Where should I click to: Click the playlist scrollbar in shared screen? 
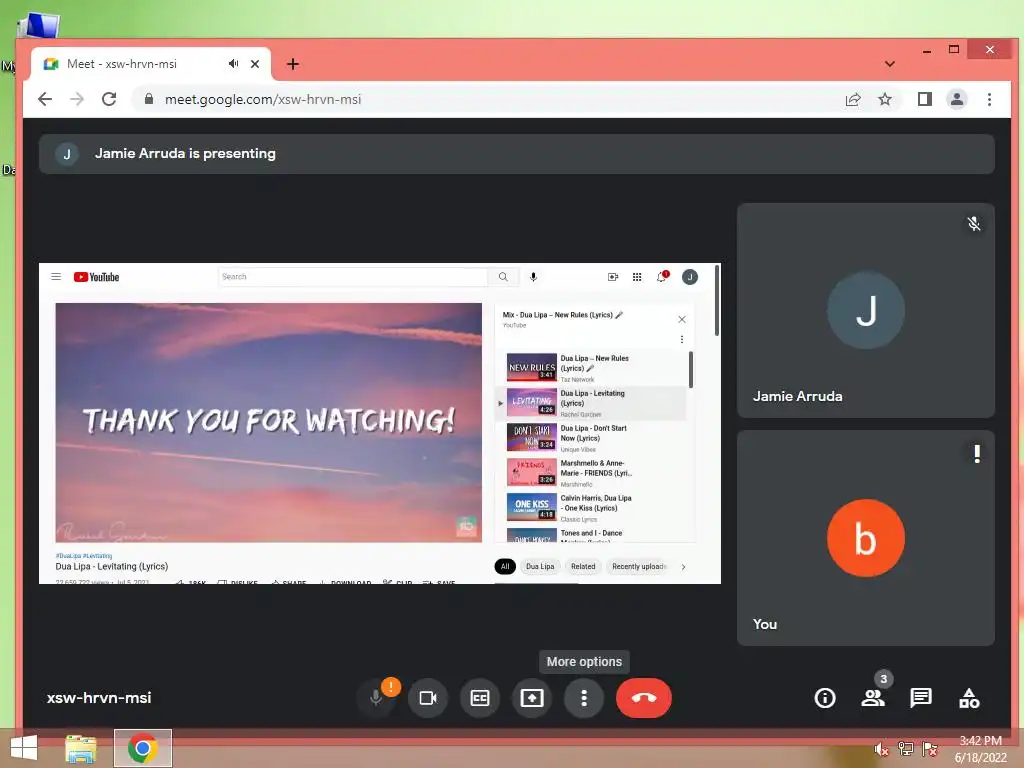point(691,370)
